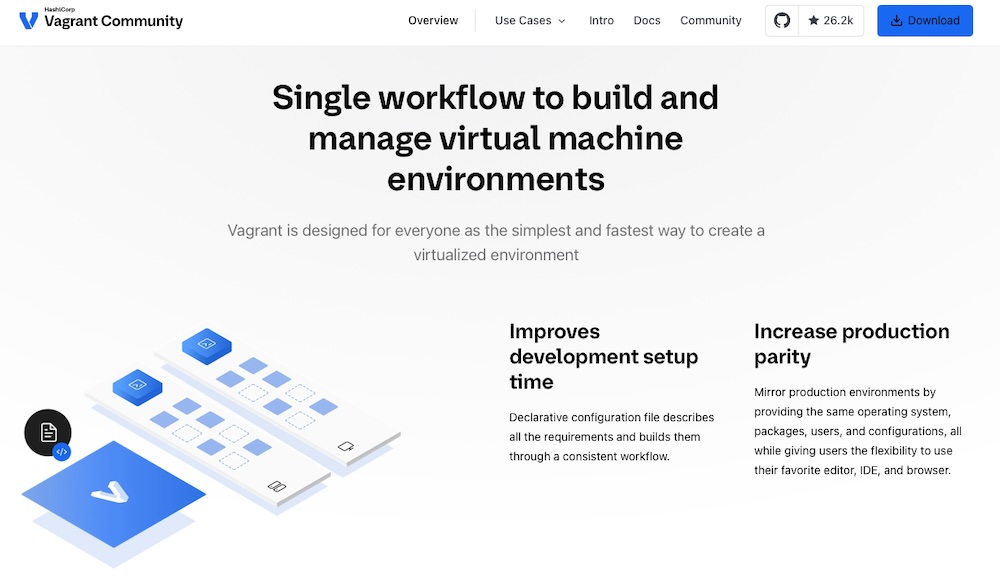Open the Docs menu item
Screen dimensions: 1000x580
(646, 20)
